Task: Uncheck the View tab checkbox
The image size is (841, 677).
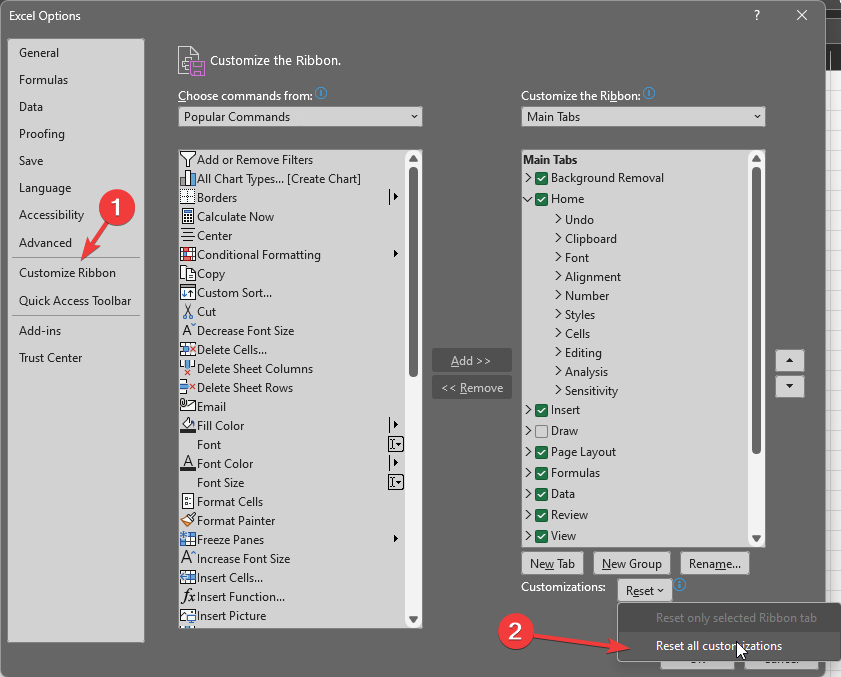Action: (x=541, y=536)
